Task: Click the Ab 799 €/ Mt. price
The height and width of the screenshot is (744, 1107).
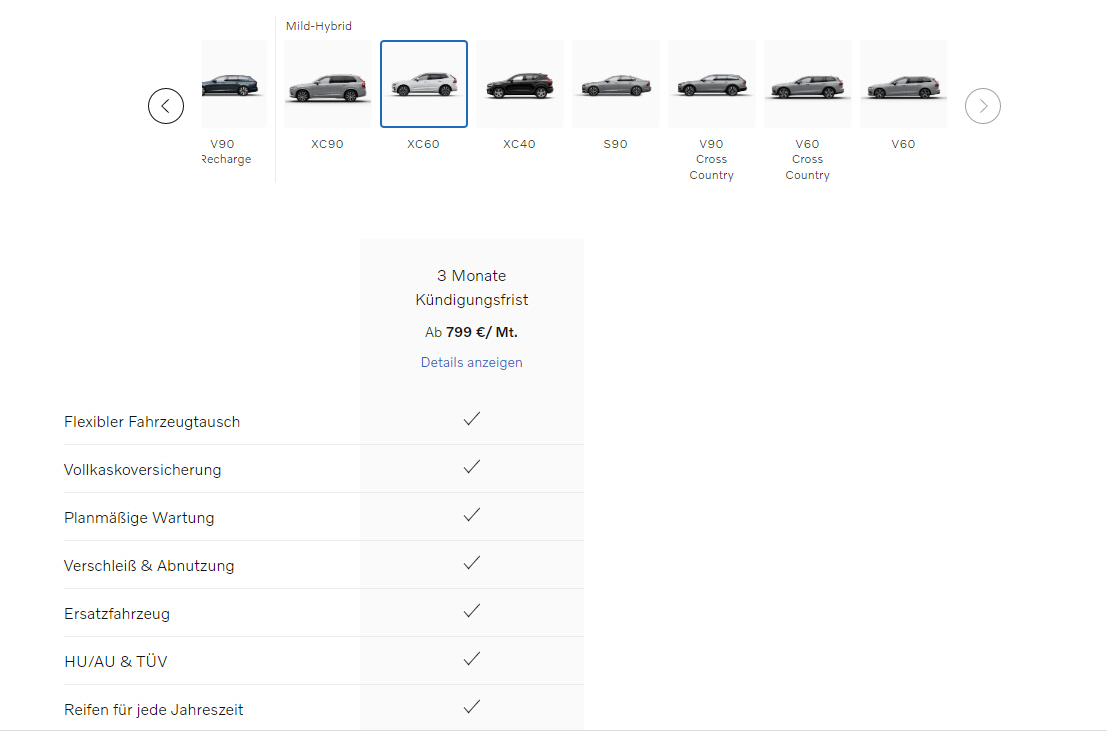Action: [x=472, y=332]
